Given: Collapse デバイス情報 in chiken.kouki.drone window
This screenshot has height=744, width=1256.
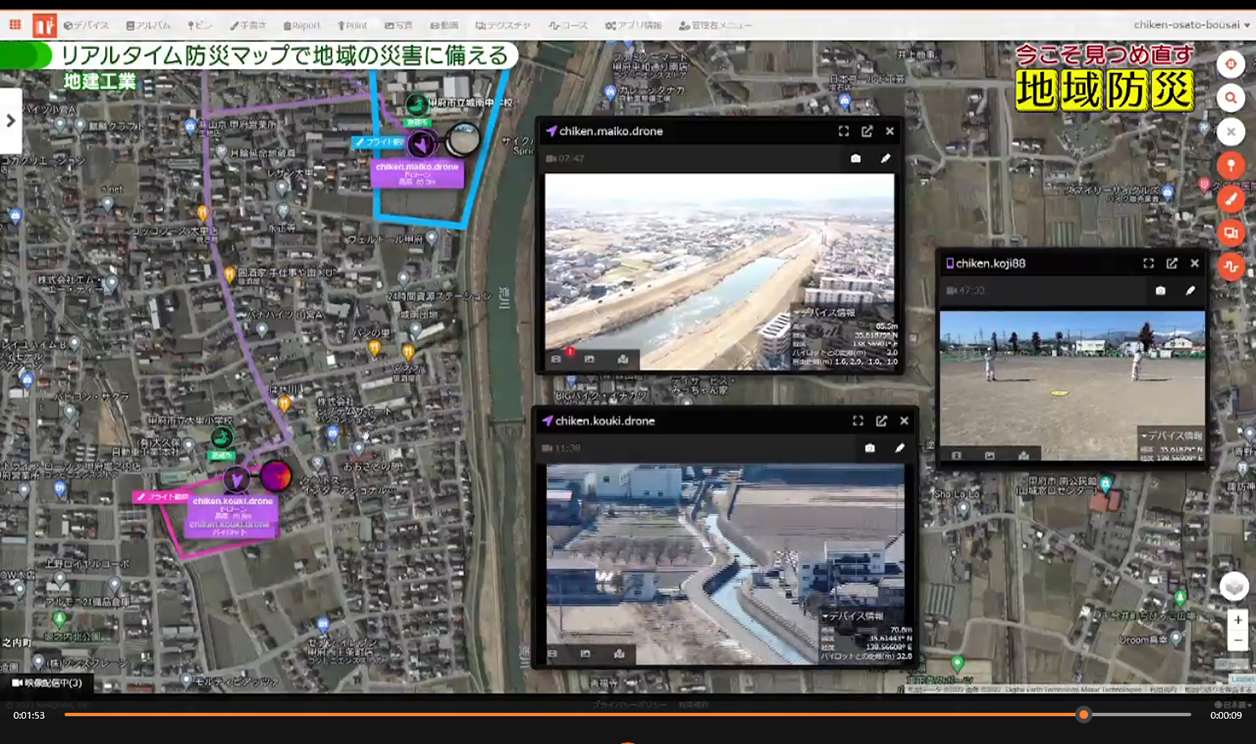Looking at the screenshot, I should [853, 616].
